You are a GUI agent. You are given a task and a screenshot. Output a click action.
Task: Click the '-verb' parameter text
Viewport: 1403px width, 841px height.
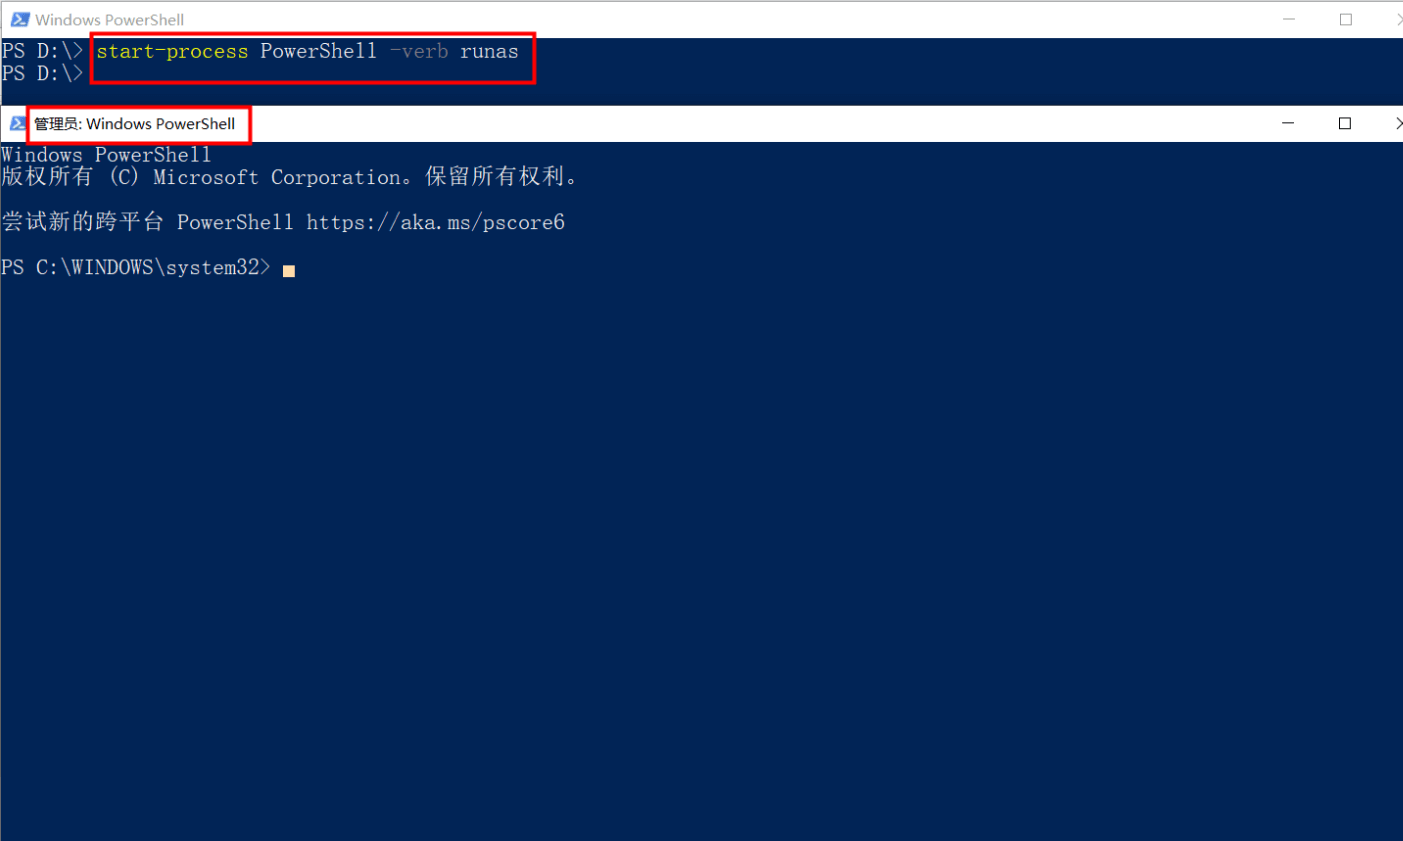pos(418,51)
